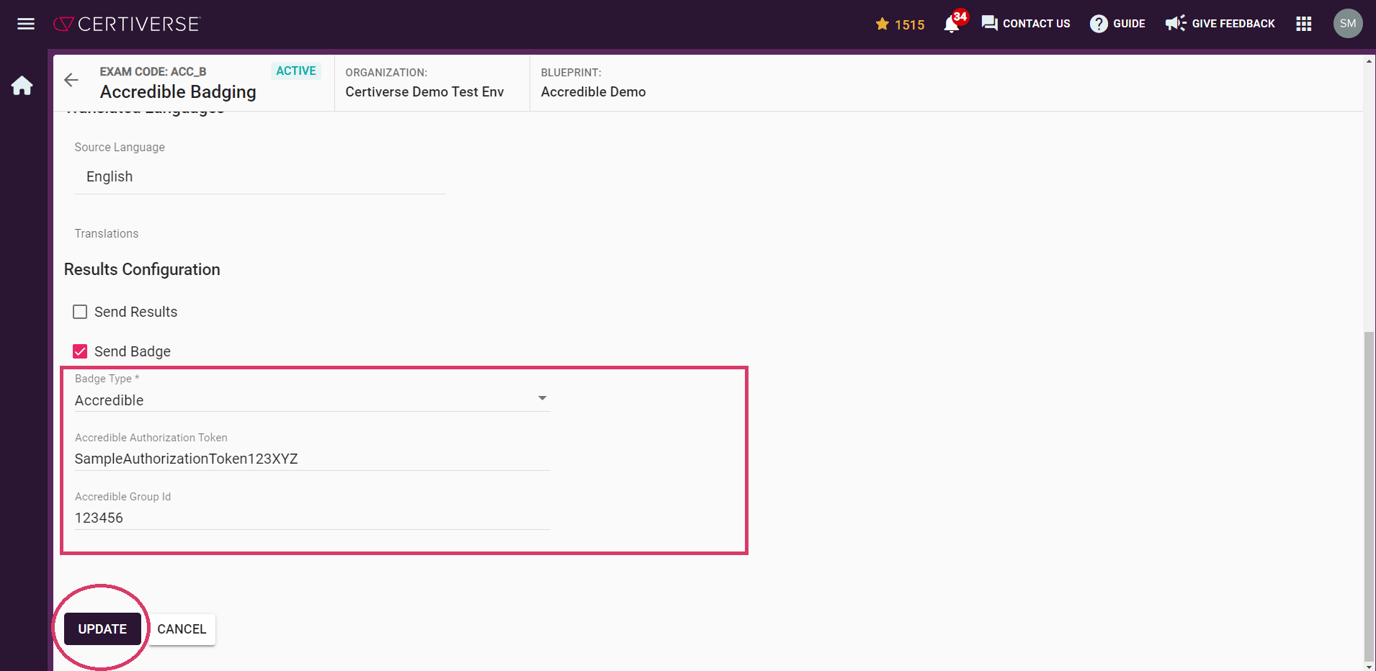The width and height of the screenshot is (1376, 671).
Task: Click the dropdown arrow beside Accredible
Action: (542, 397)
